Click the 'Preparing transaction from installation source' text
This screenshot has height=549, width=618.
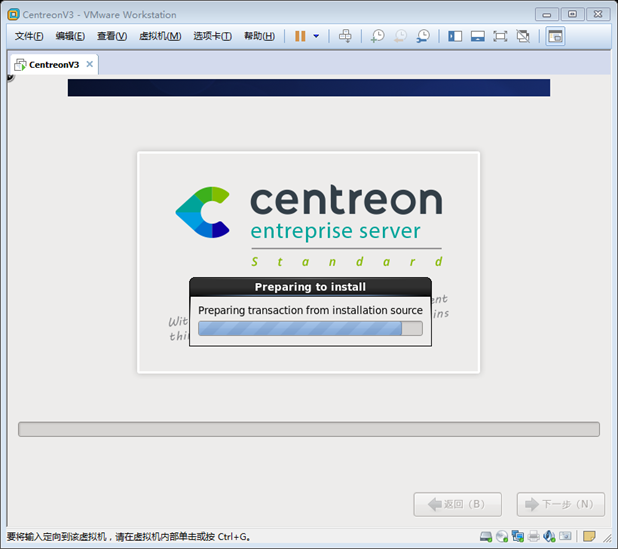[310, 311]
